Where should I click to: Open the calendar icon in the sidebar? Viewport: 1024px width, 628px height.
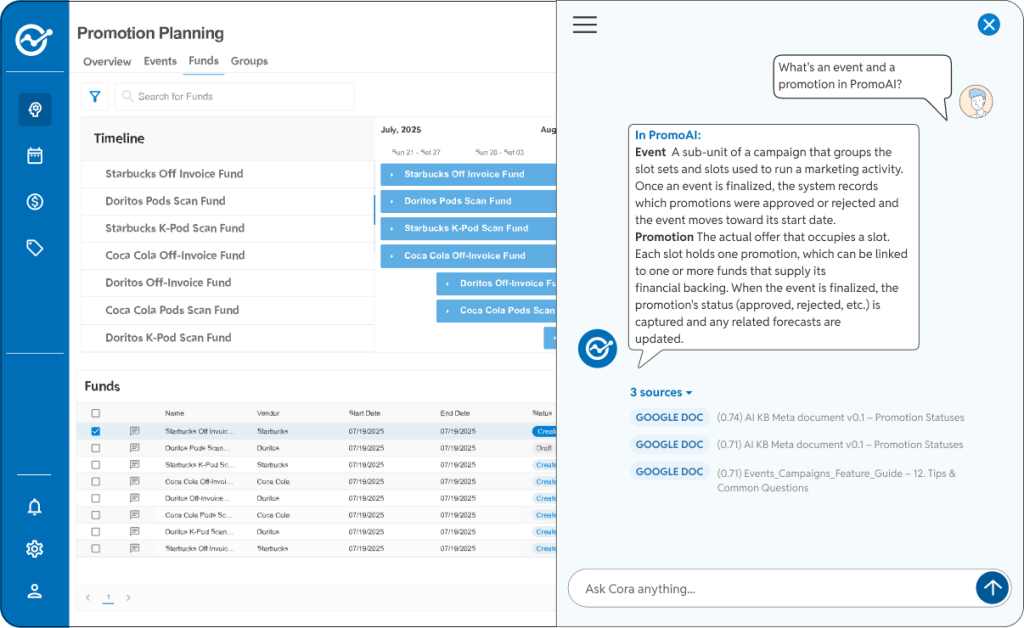click(35, 155)
